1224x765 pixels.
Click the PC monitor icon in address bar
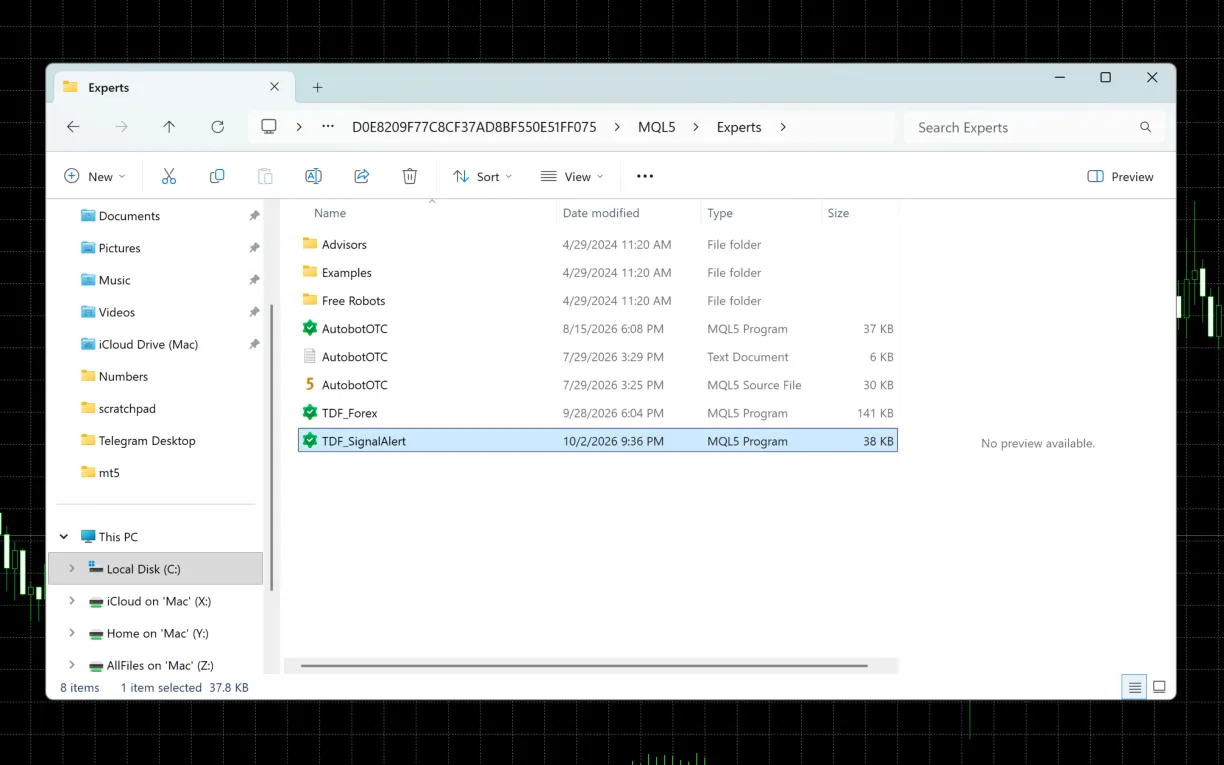coord(269,127)
